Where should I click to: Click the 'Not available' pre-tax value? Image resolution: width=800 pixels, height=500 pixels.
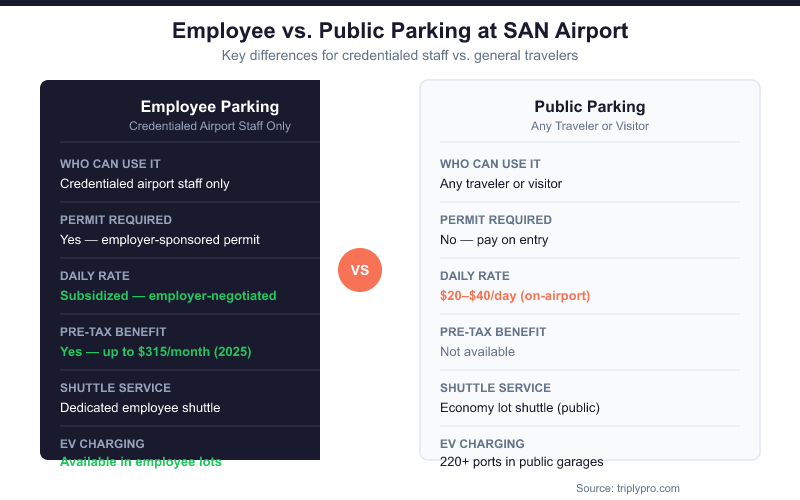point(477,351)
